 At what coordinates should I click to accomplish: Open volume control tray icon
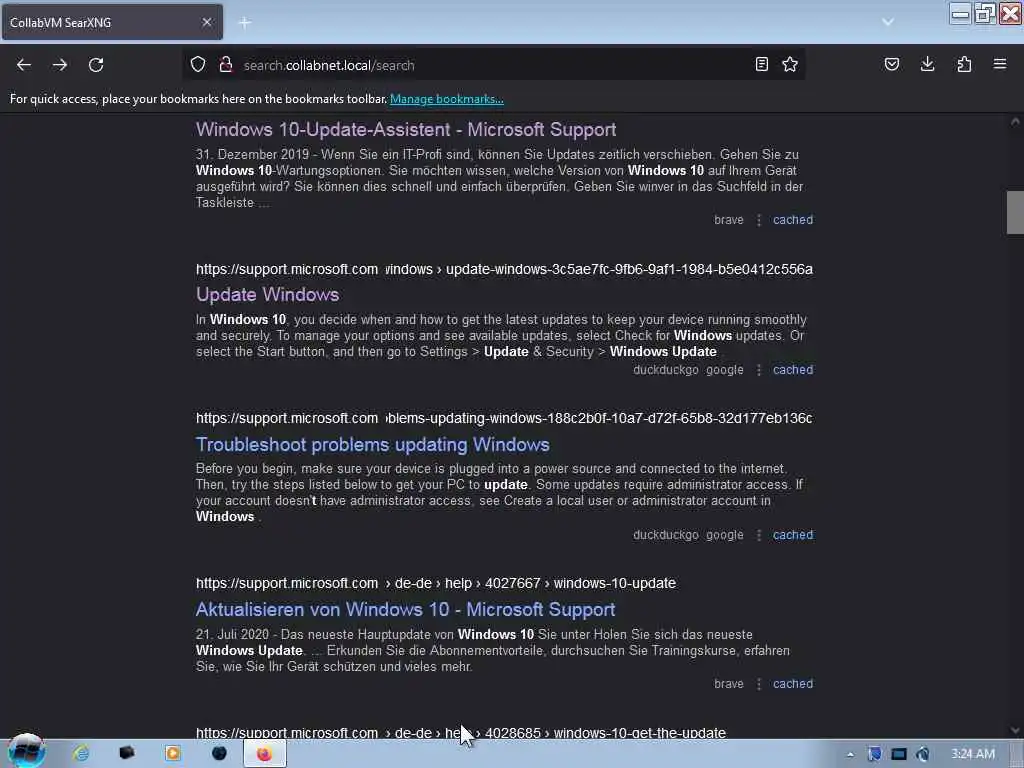(922, 754)
